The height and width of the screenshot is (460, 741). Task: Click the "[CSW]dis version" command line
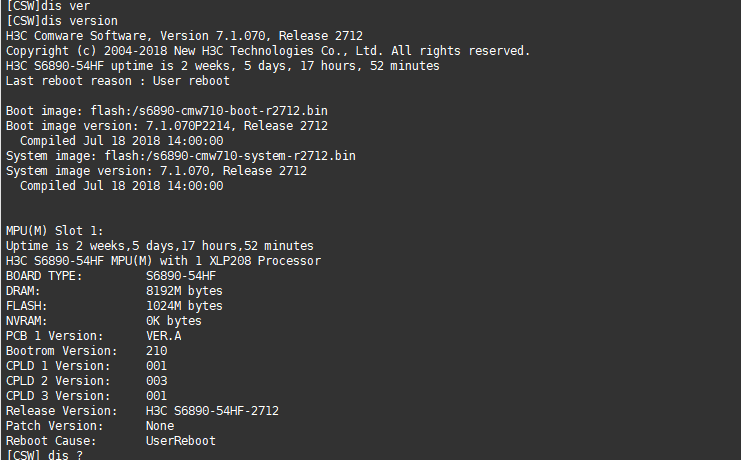pyautogui.click(x=61, y=21)
